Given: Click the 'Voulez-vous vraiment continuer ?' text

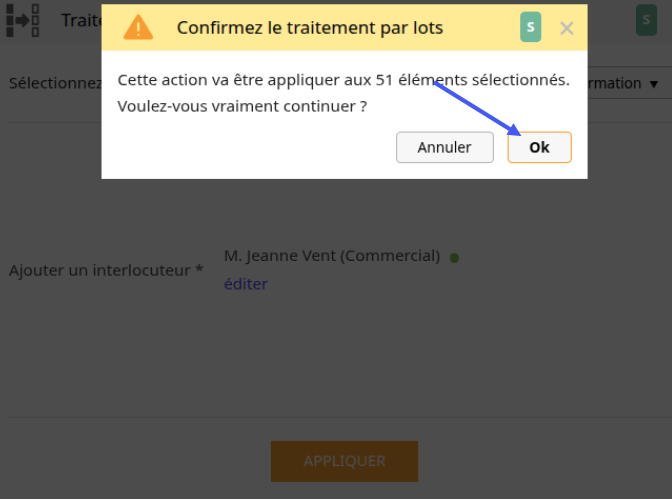Looking at the screenshot, I should (242, 106).
